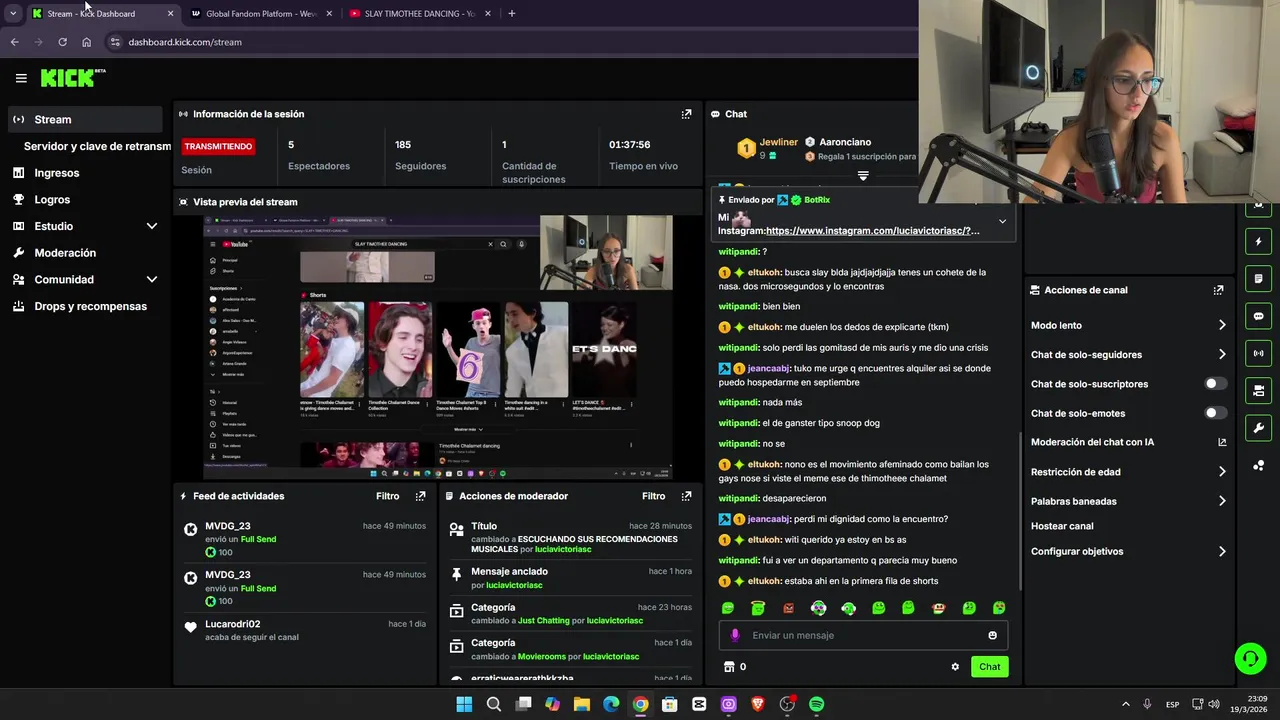Pop out the Feed de actividades panel
The width and height of the screenshot is (1280, 720).
[420, 496]
